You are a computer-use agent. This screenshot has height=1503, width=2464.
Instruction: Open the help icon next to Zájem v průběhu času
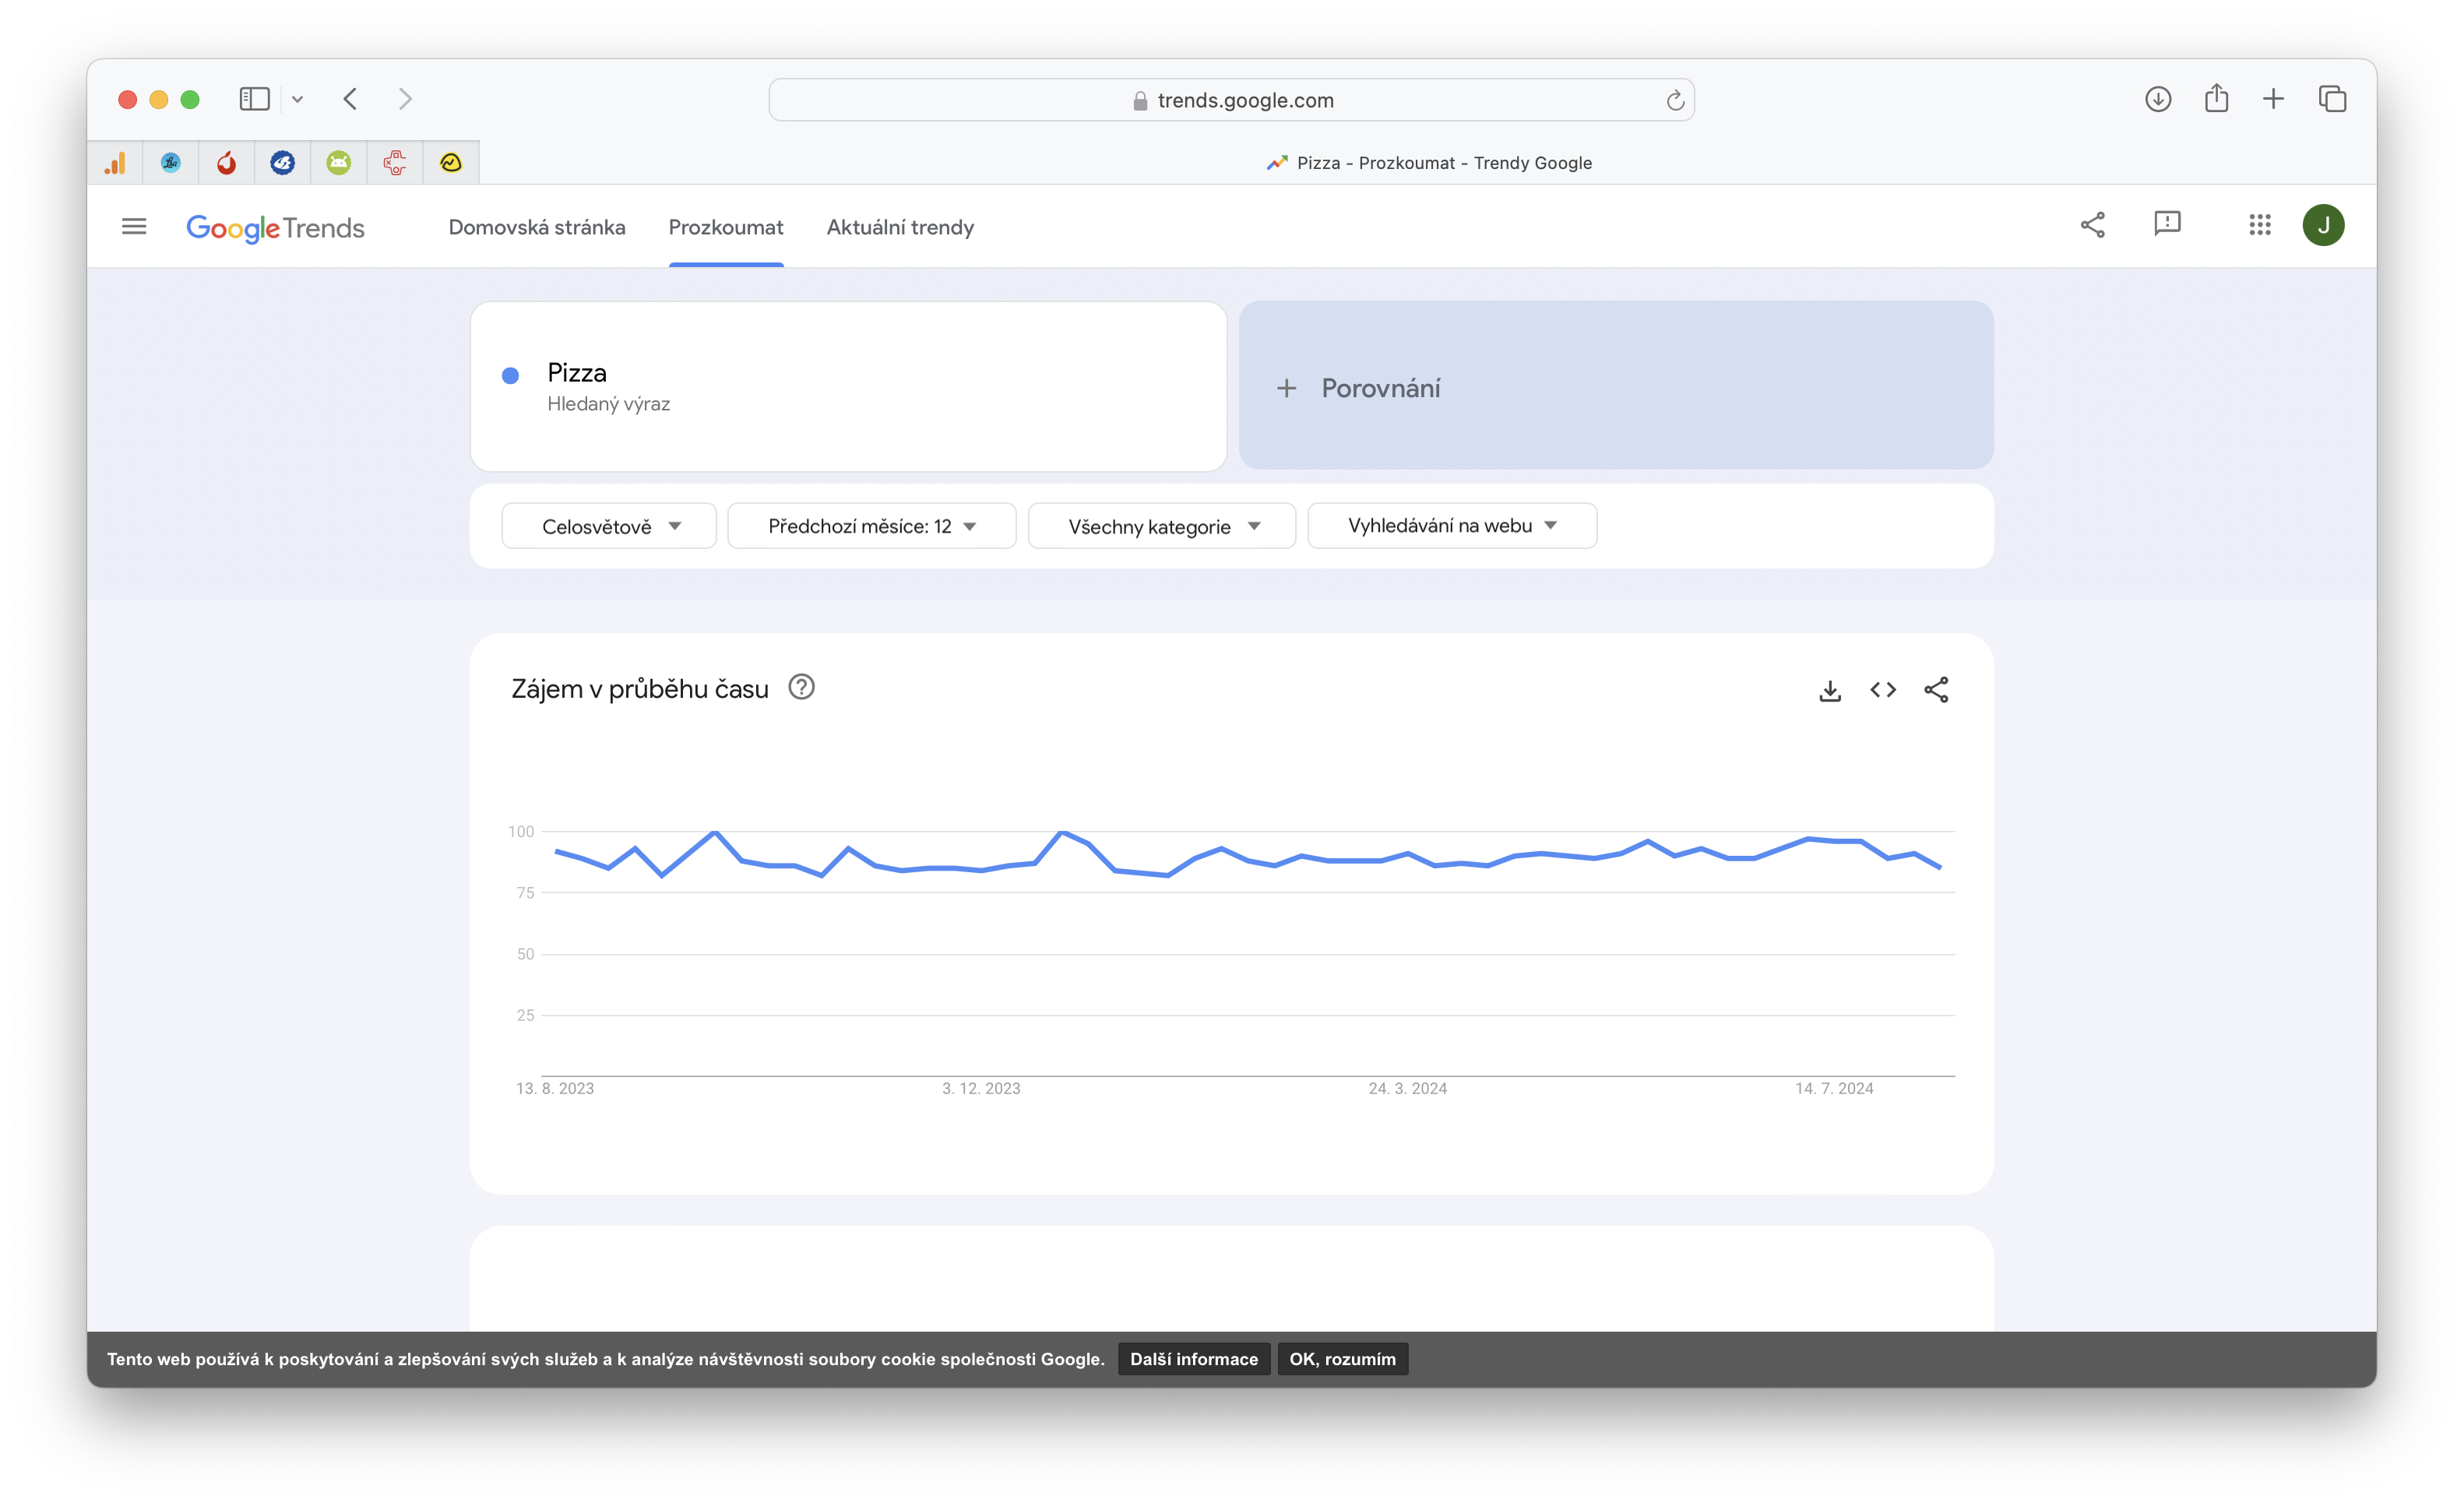tap(801, 688)
